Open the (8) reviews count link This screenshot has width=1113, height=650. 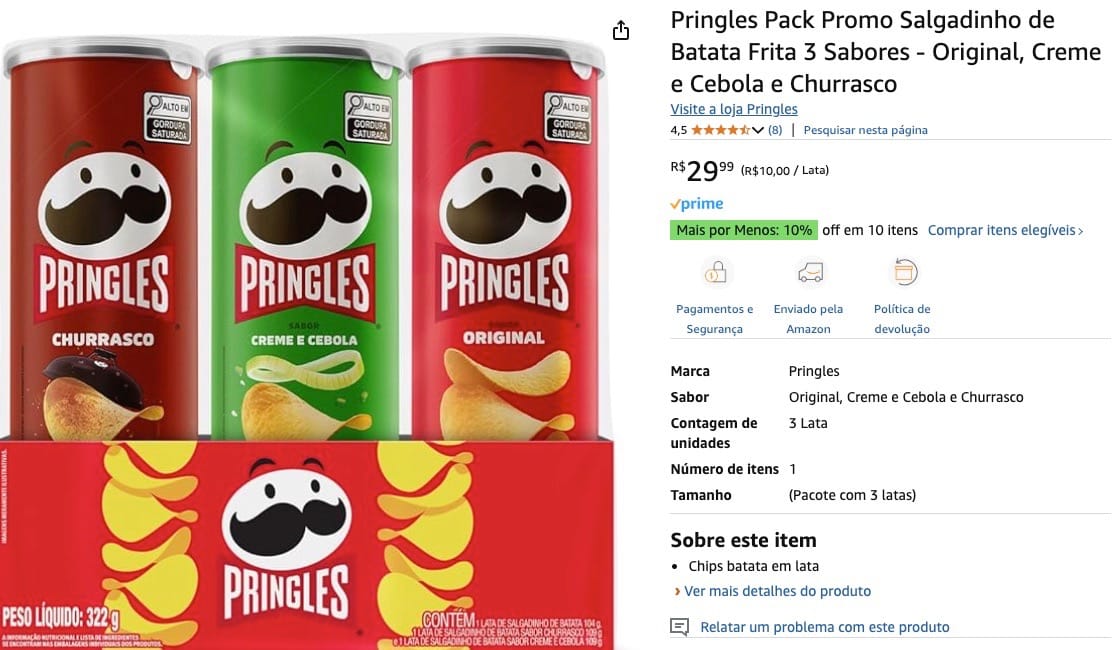(x=774, y=130)
